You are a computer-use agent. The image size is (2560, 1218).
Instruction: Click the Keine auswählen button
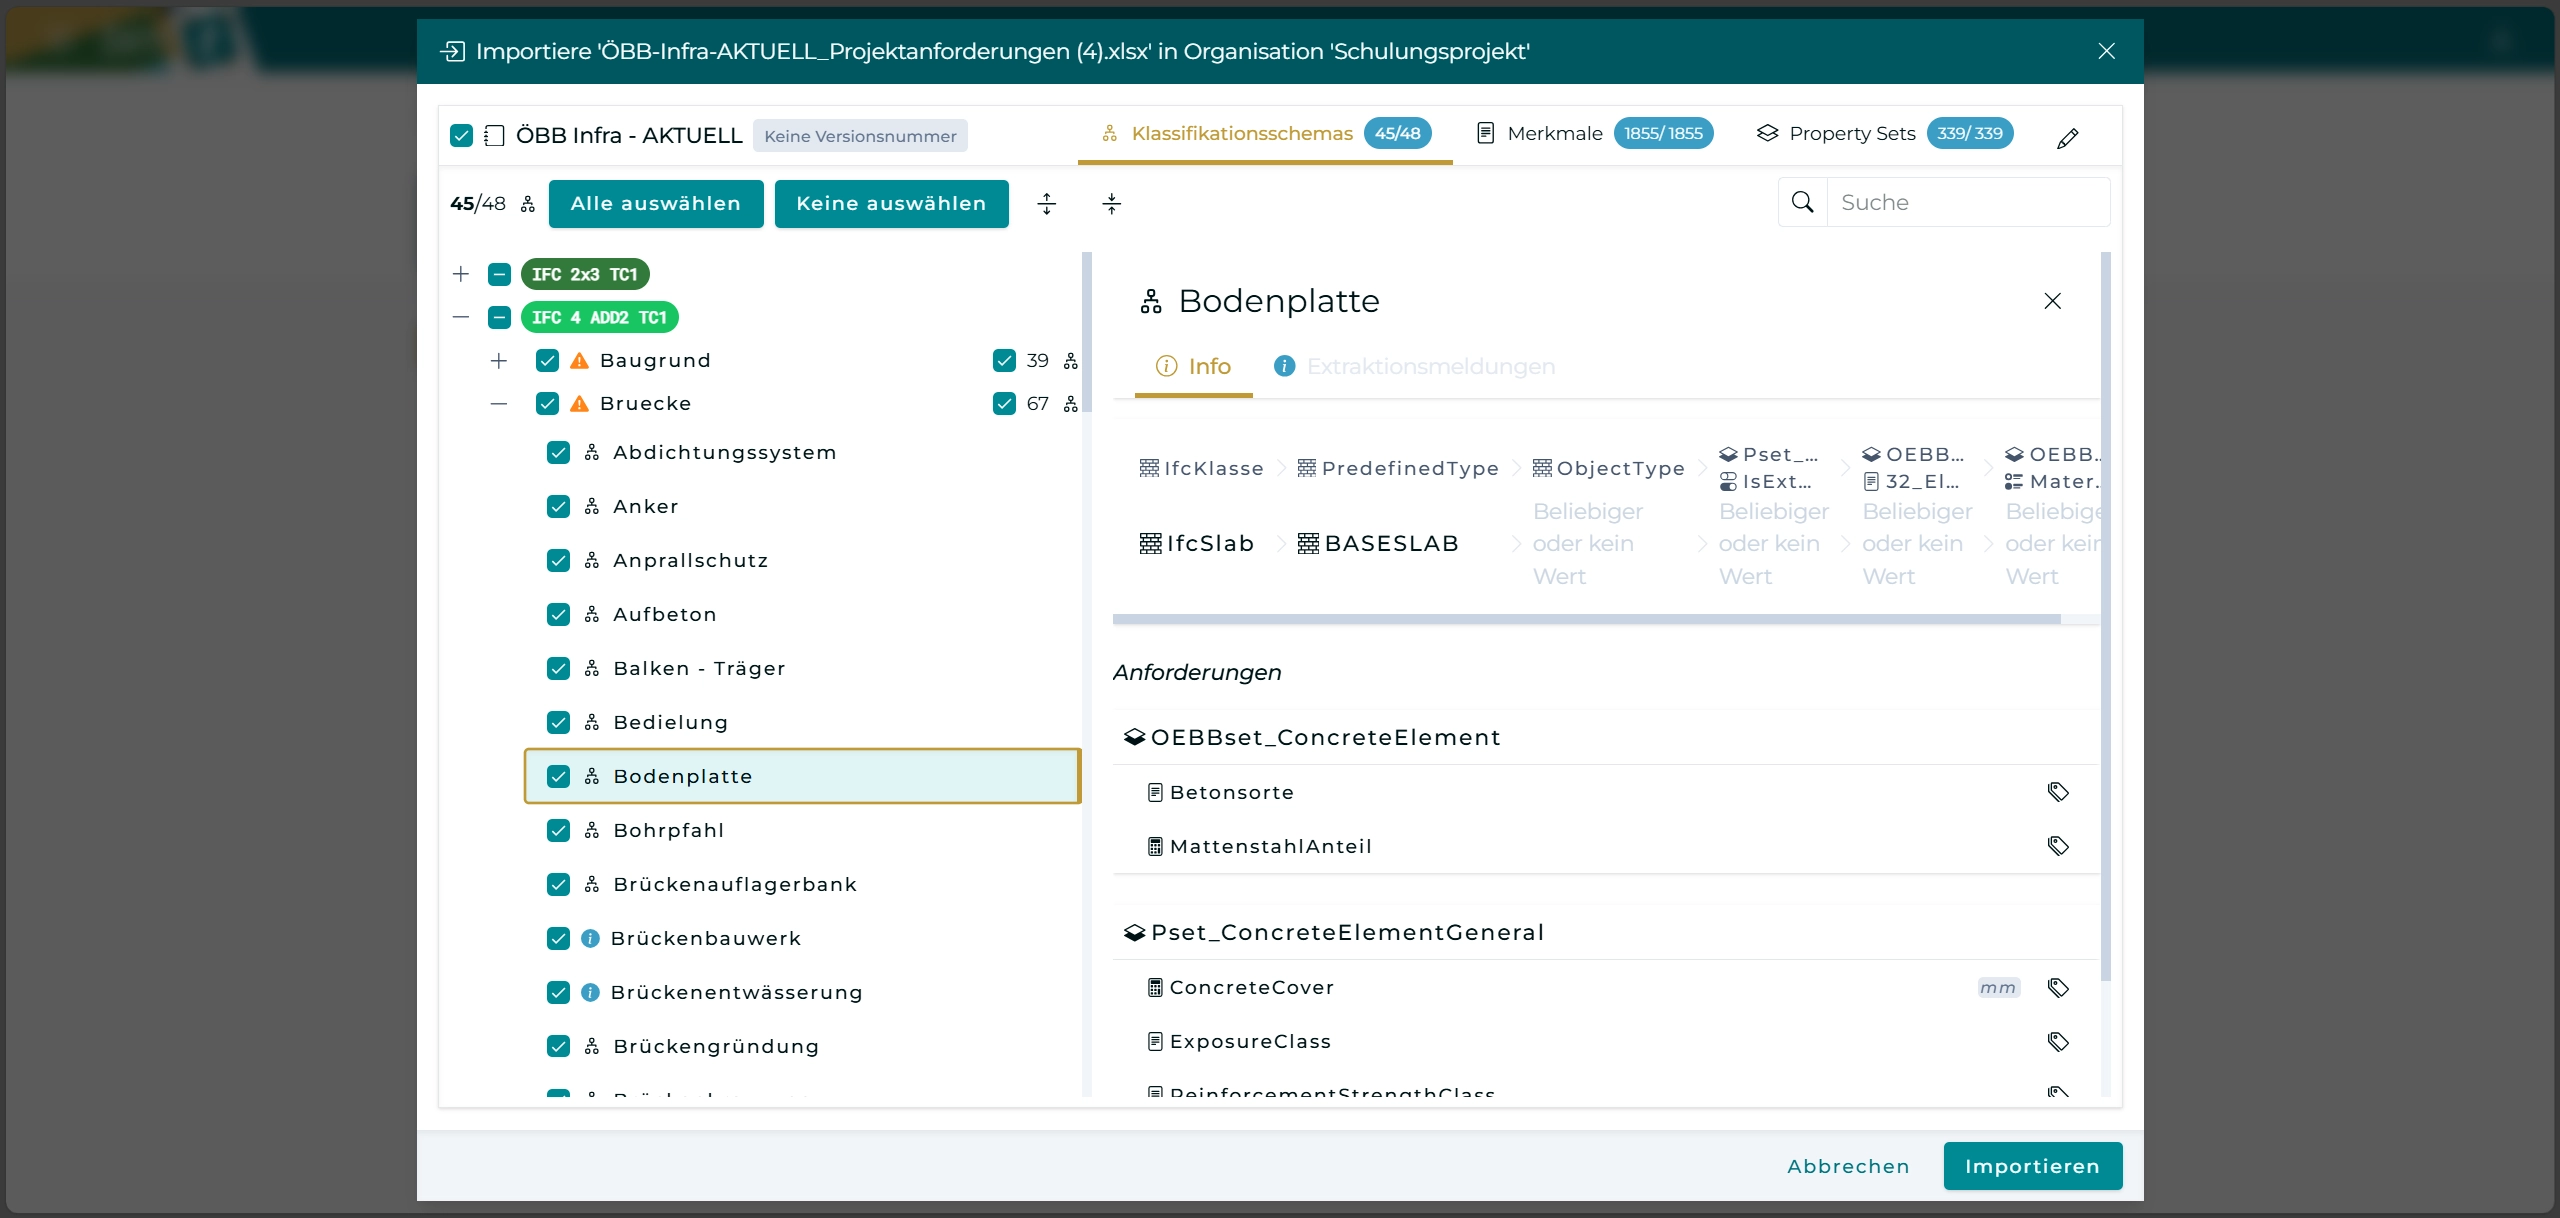coord(891,204)
